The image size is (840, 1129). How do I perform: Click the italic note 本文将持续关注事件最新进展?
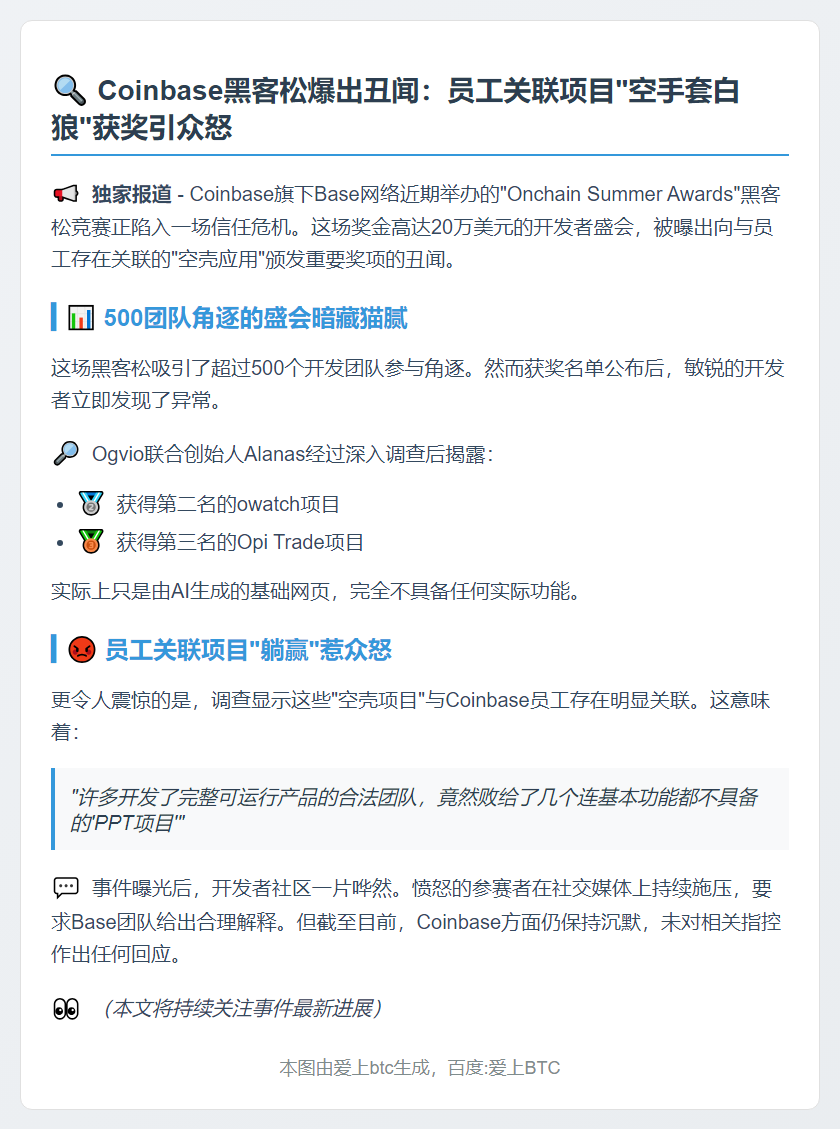(241, 1009)
